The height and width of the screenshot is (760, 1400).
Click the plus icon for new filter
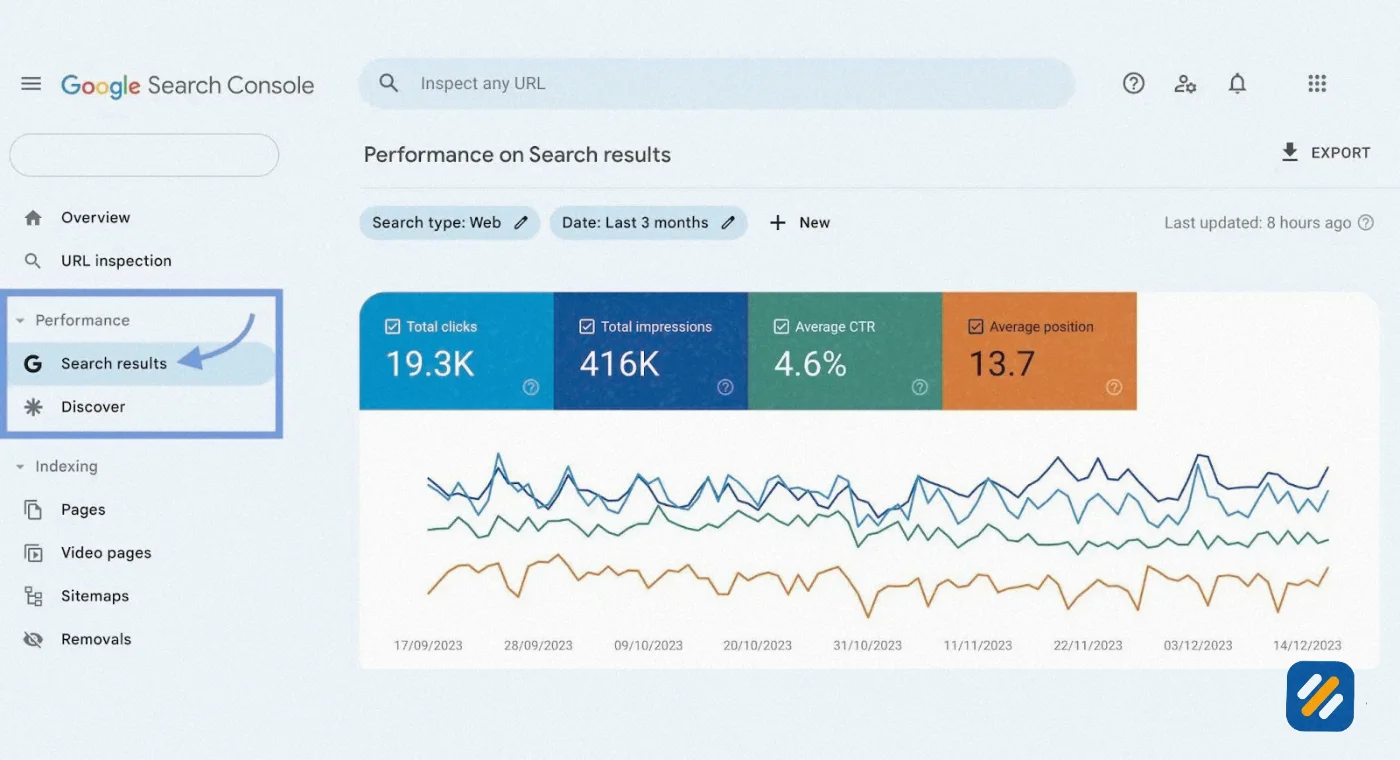click(x=778, y=223)
